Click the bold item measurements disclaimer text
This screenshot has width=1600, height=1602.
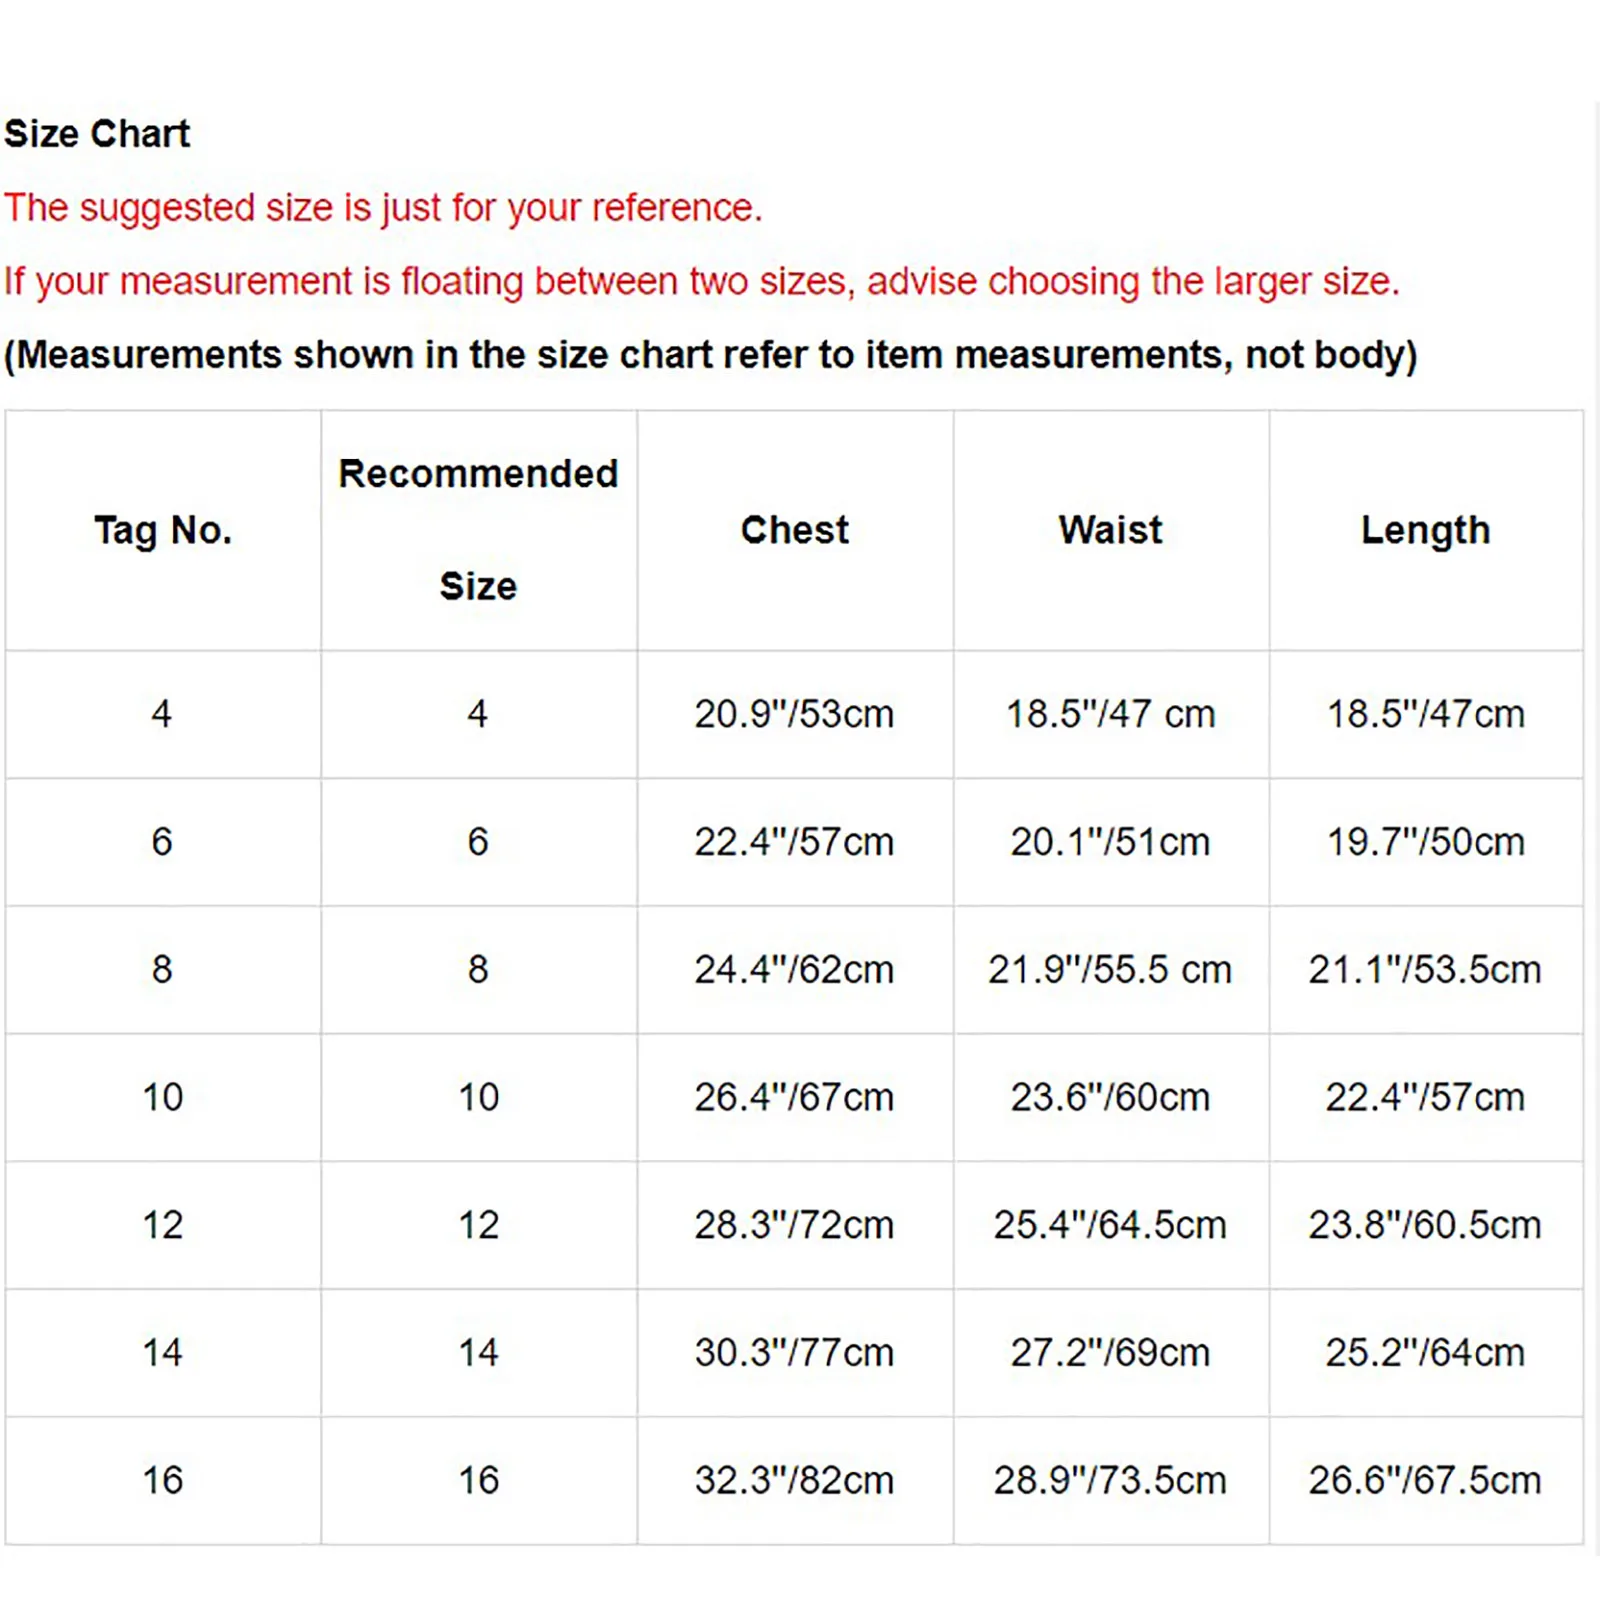711,355
